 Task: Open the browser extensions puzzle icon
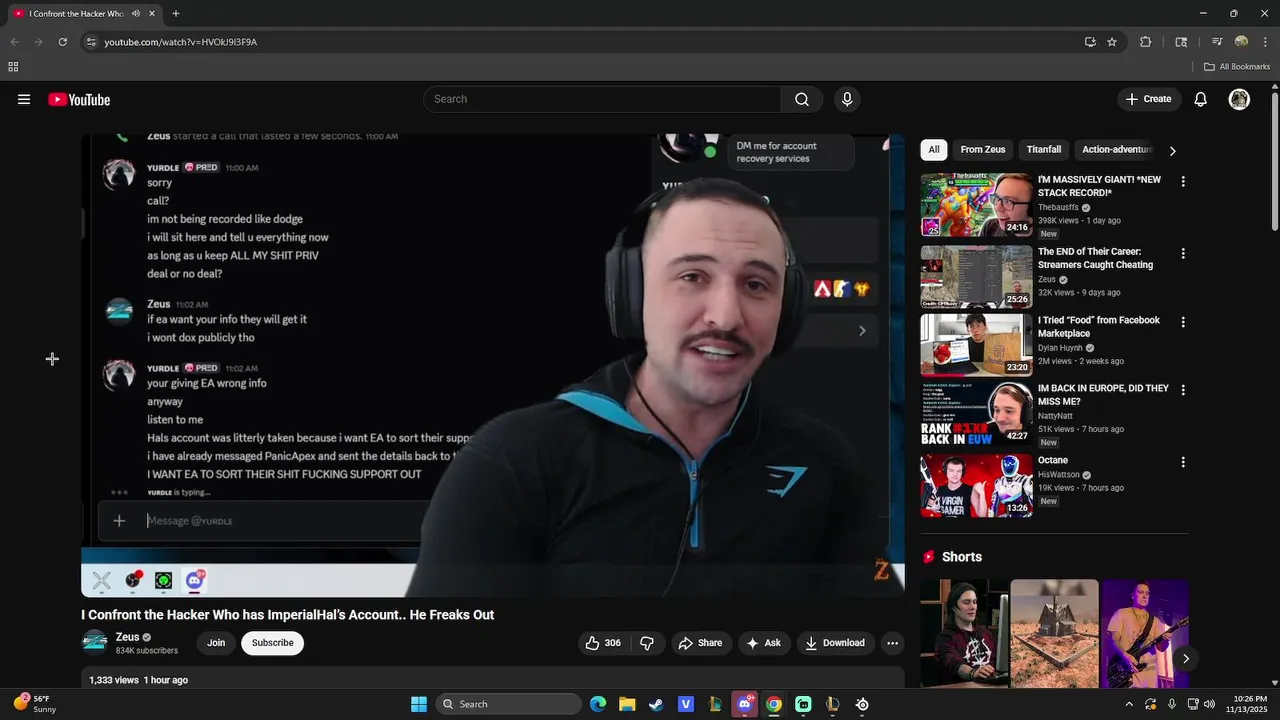(x=1146, y=42)
